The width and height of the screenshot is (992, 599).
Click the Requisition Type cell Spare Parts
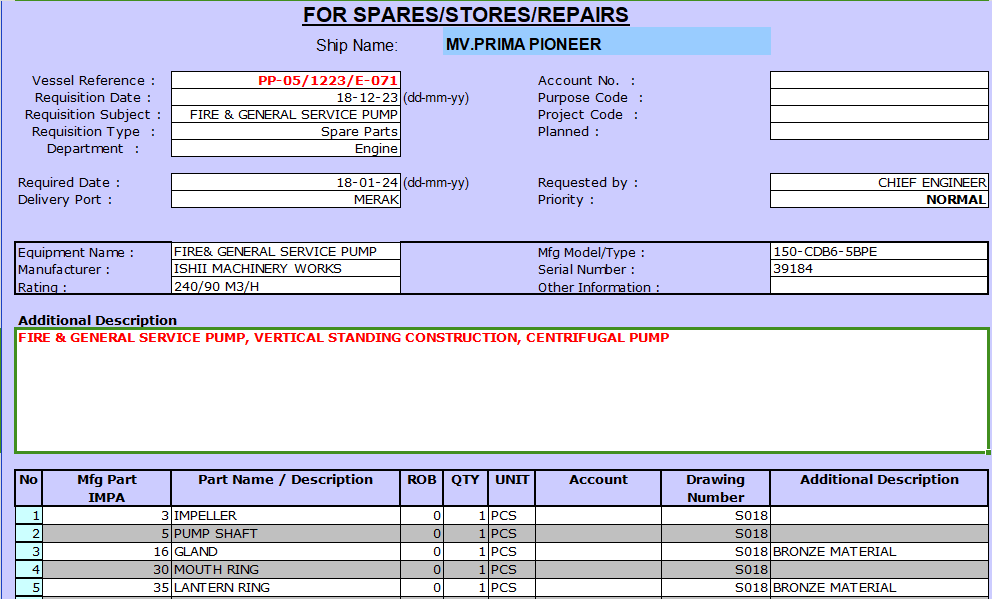[x=286, y=132]
